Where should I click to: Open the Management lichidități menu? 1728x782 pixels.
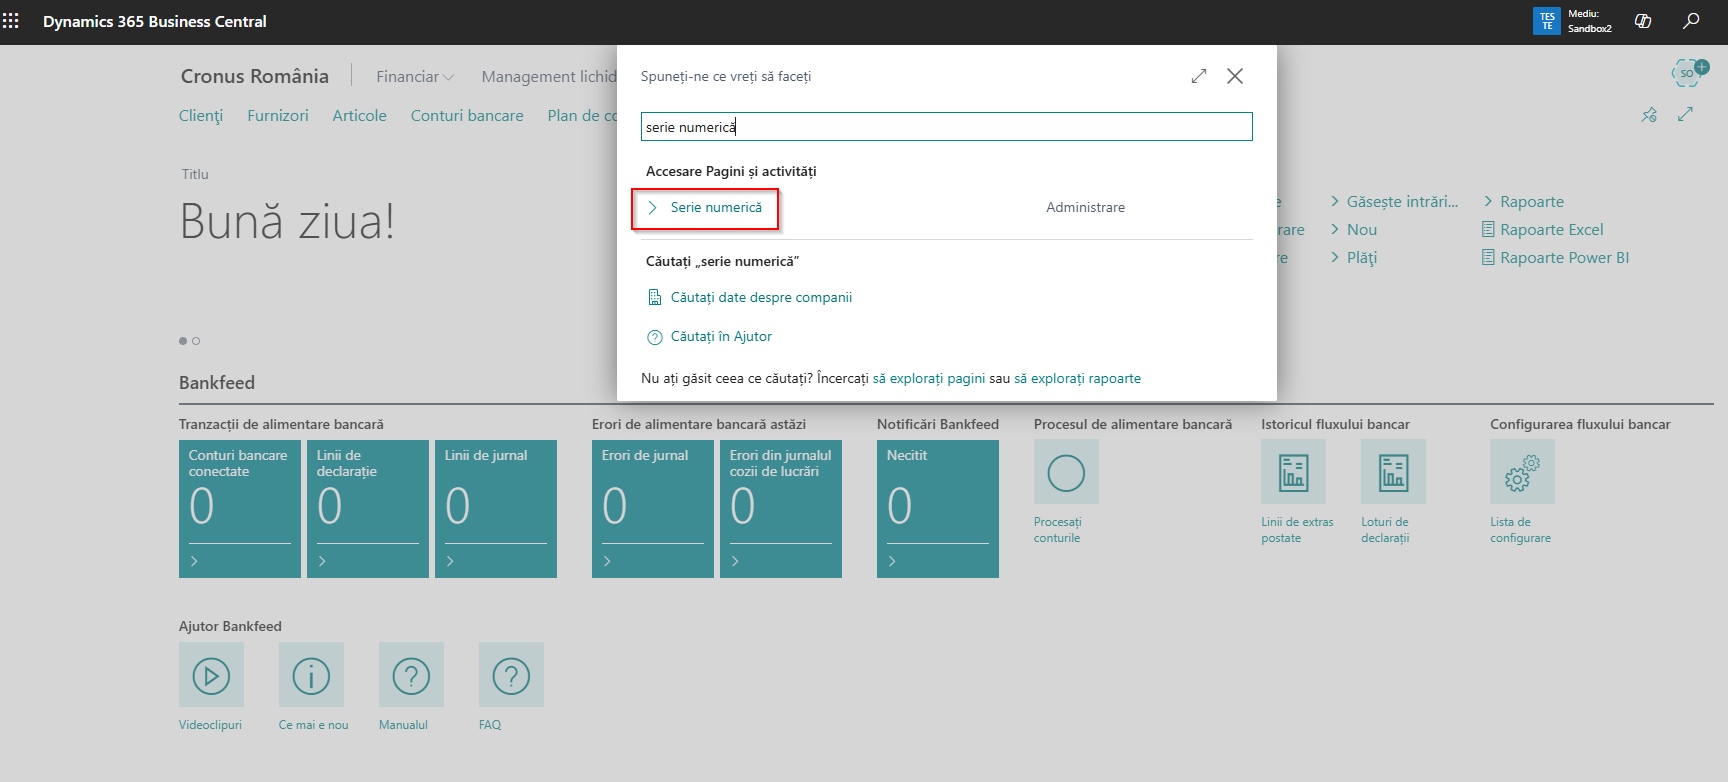click(x=549, y=77)
